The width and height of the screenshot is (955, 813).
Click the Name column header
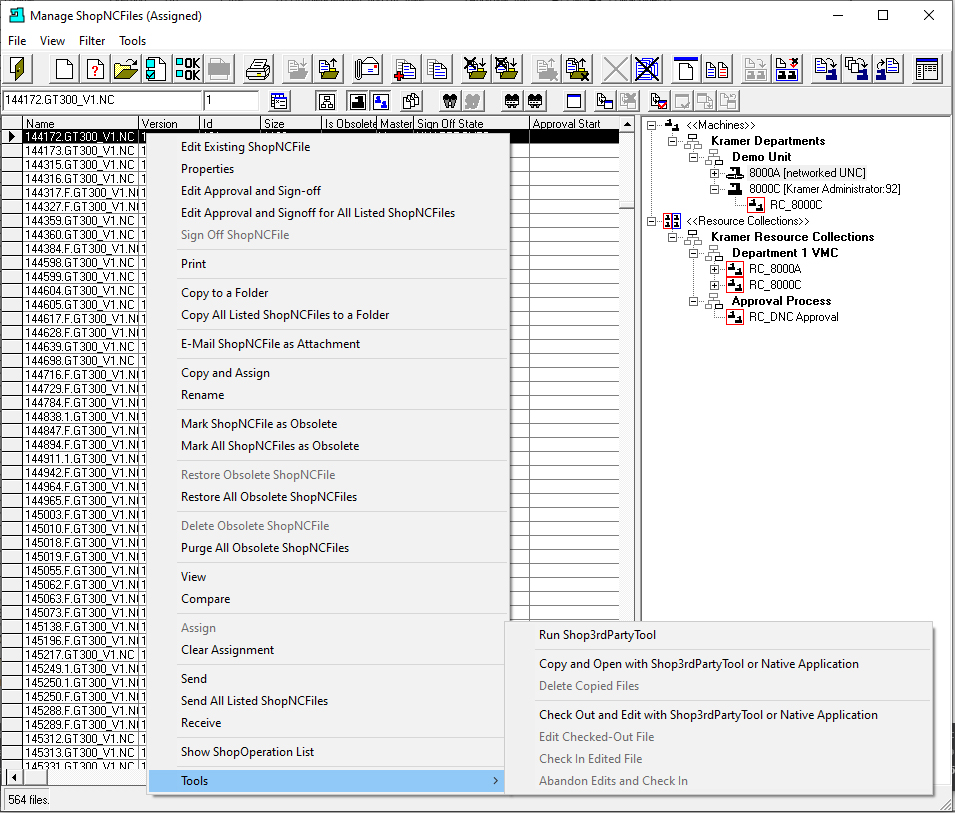(x=81, y=124)
